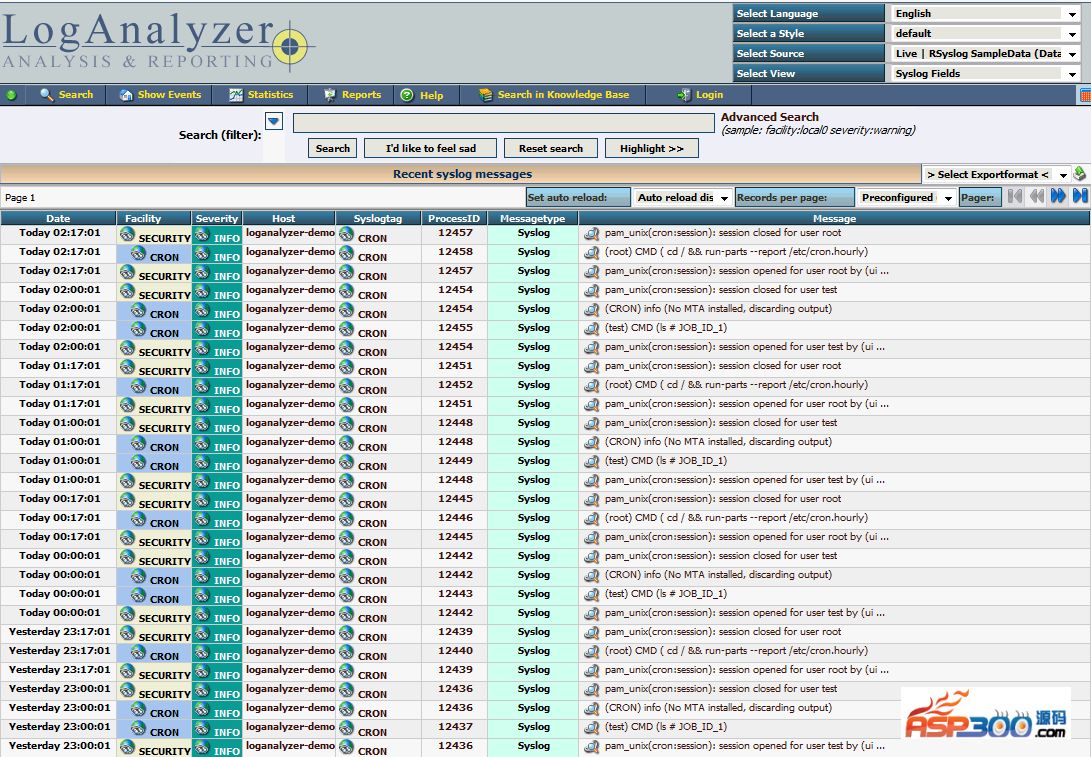Click the Search in Knowledge Base icon
This screenshot has height=757, width=1091.
[x=485, y=95]
